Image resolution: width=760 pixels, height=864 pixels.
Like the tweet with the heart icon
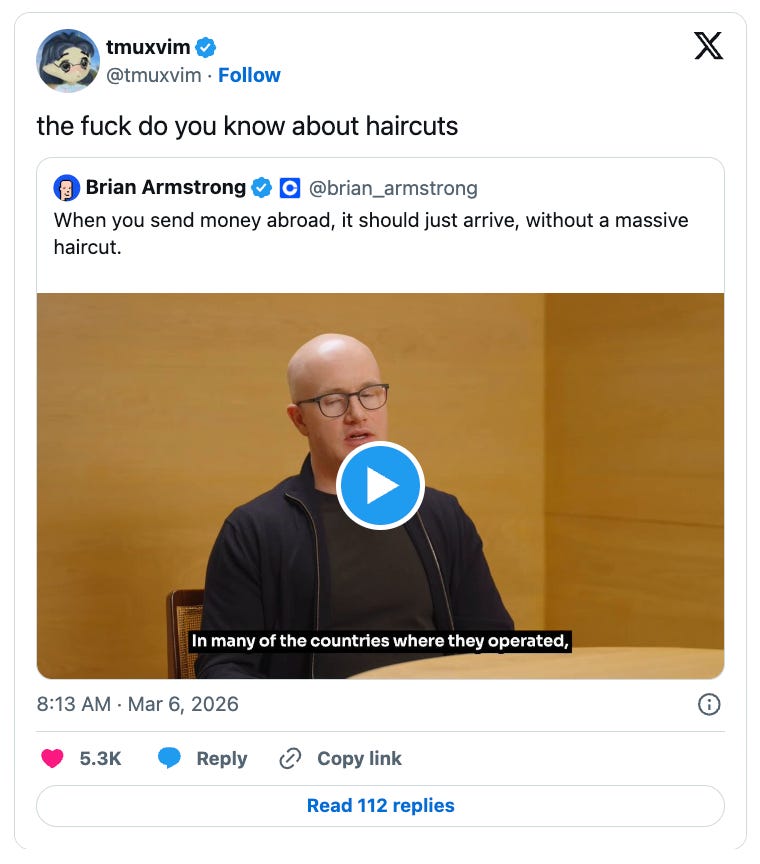52,758
